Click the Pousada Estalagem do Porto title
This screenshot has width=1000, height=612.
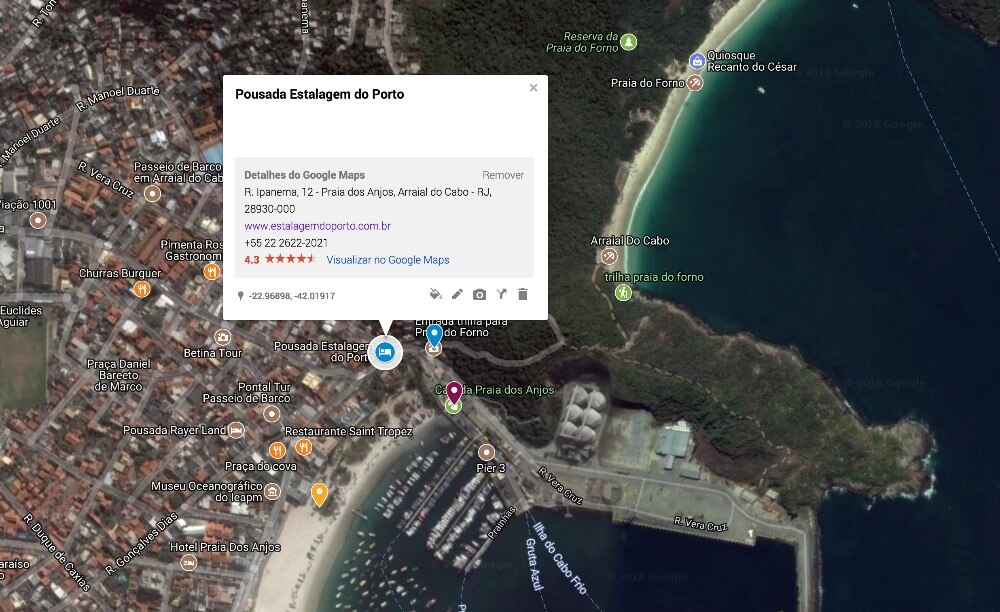click(320, 94)
